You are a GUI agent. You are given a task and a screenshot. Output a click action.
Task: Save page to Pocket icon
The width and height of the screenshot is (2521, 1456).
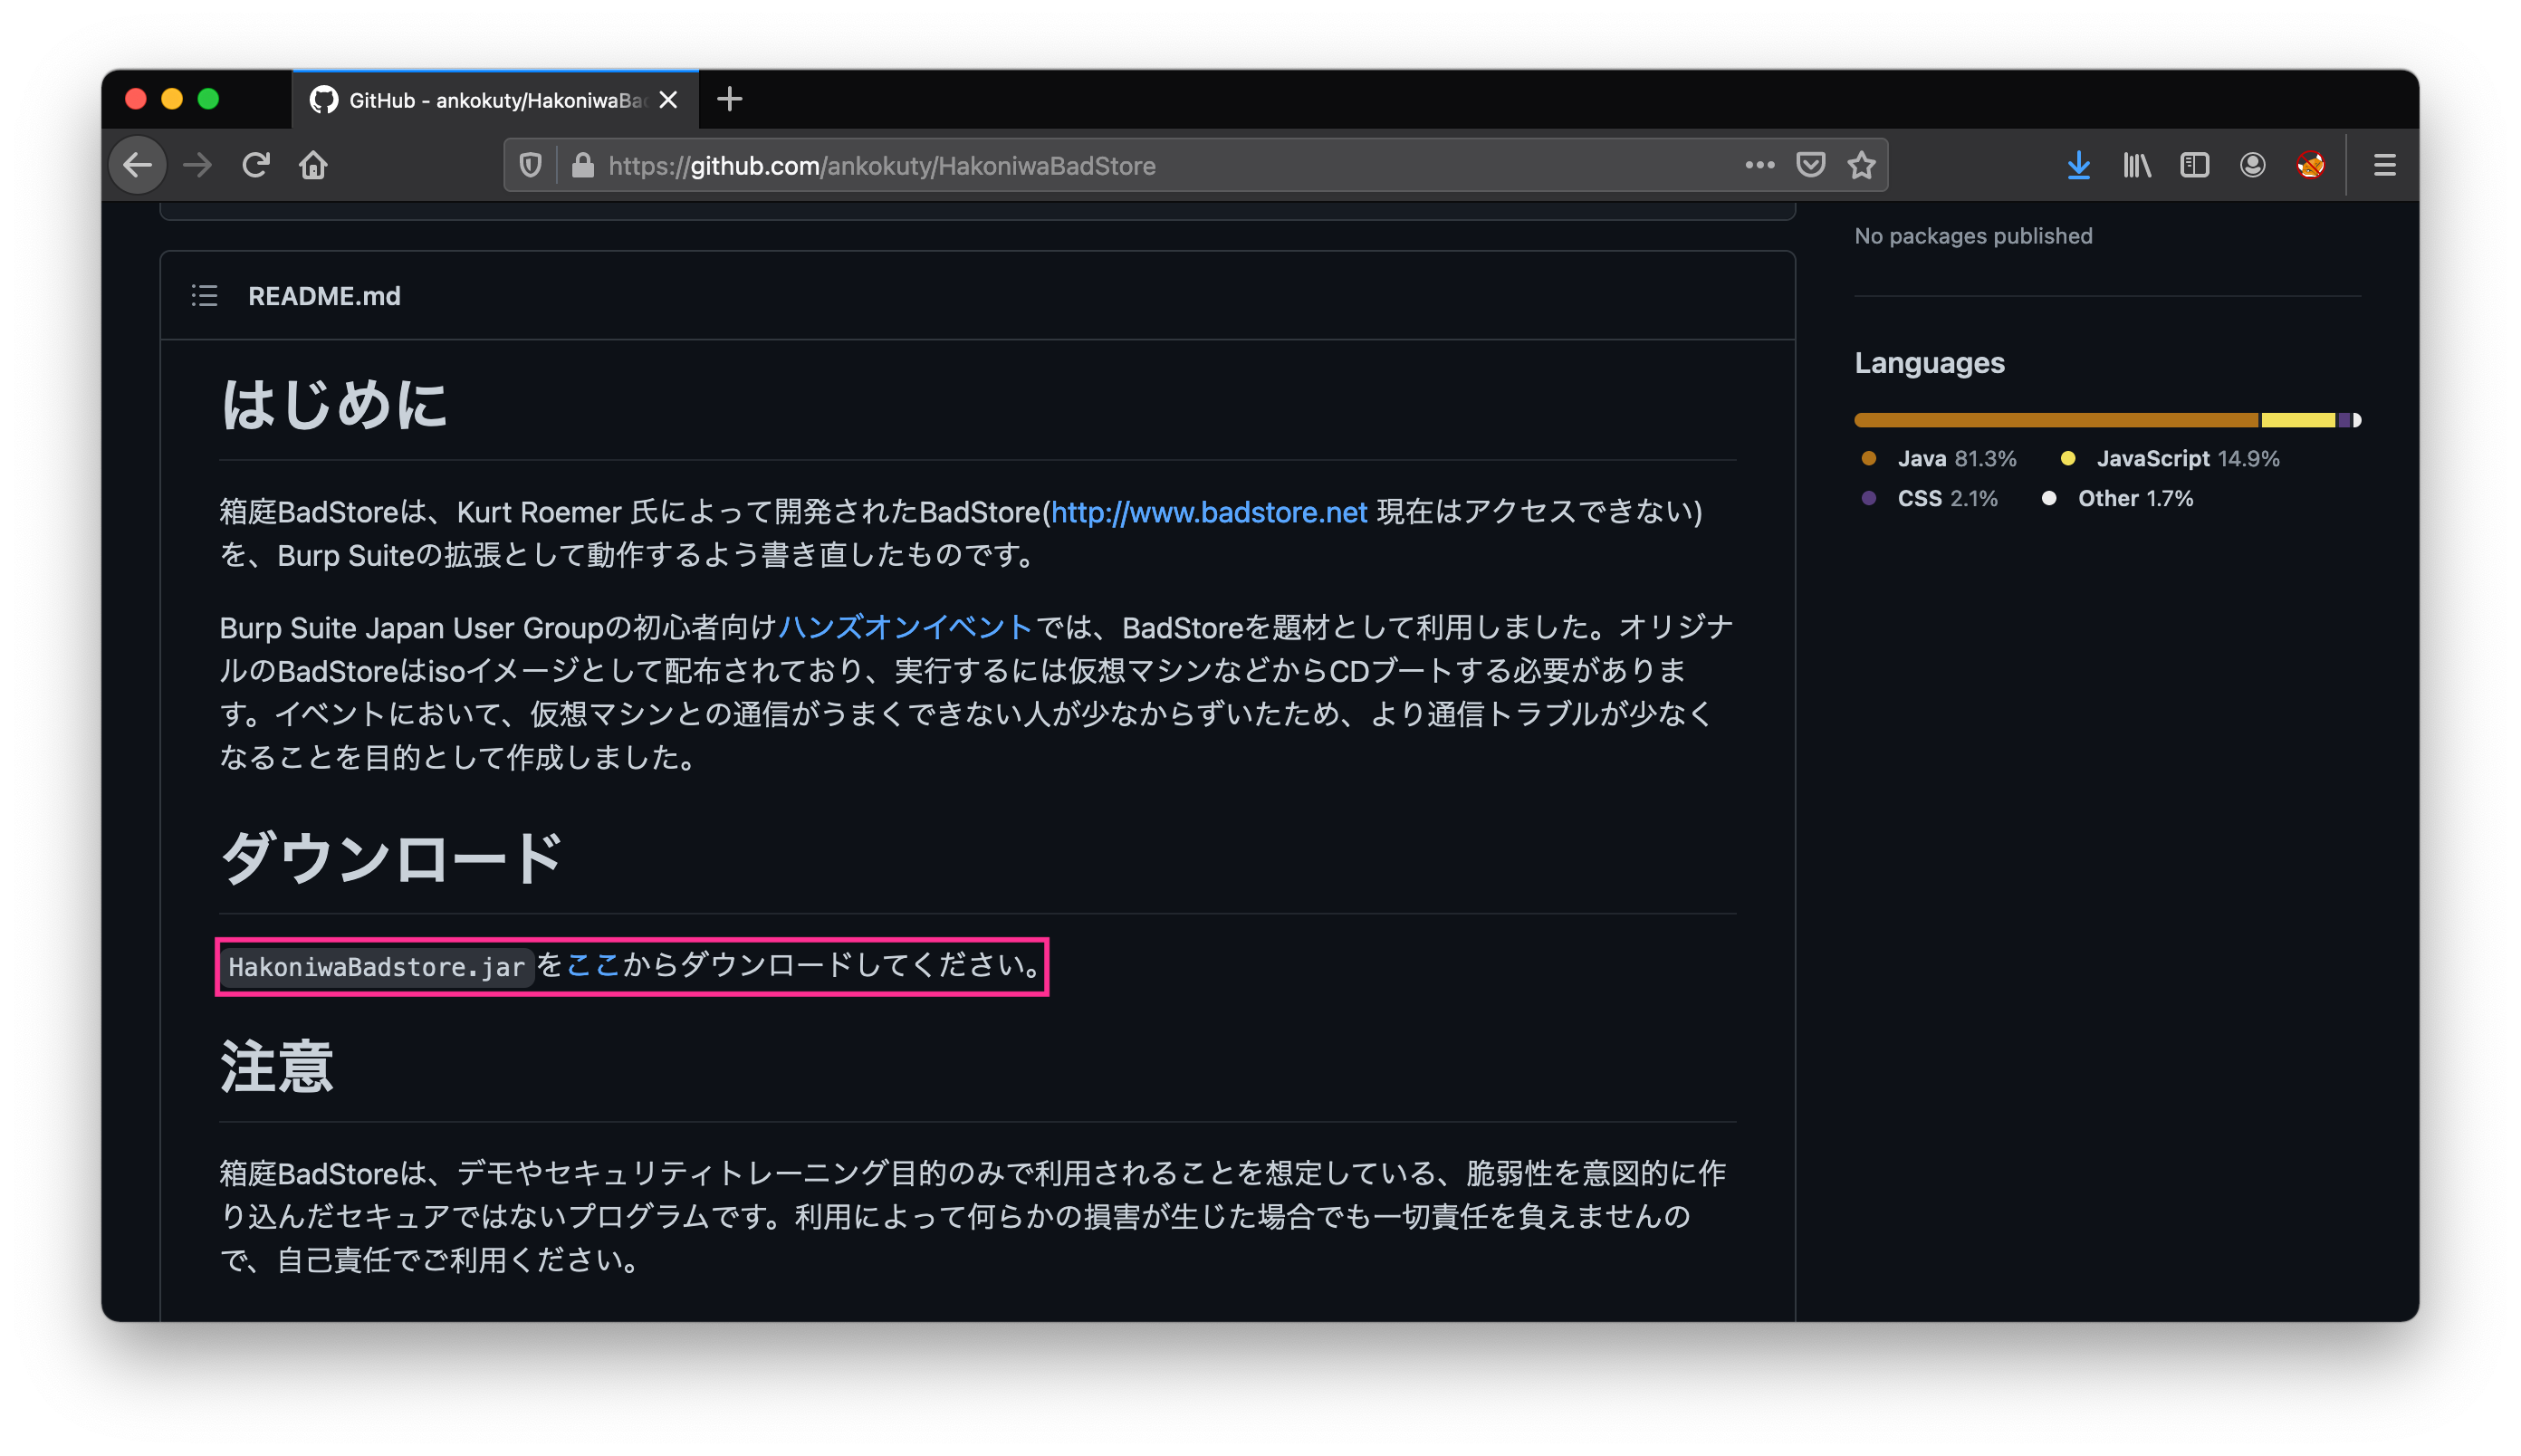pos(1810,165)
